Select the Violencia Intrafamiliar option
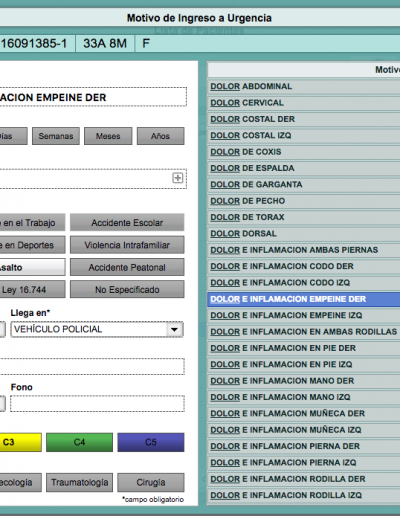400x516 pixels. 127,245
